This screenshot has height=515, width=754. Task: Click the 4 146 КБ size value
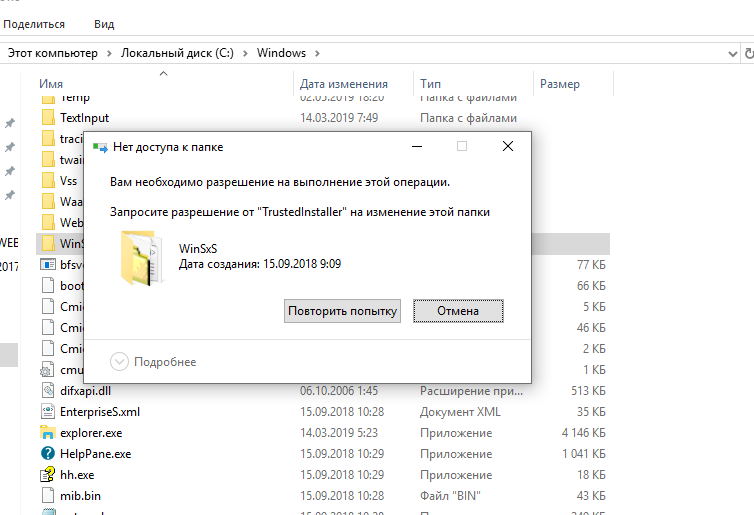pyautogui.click(x=583, y=433)
